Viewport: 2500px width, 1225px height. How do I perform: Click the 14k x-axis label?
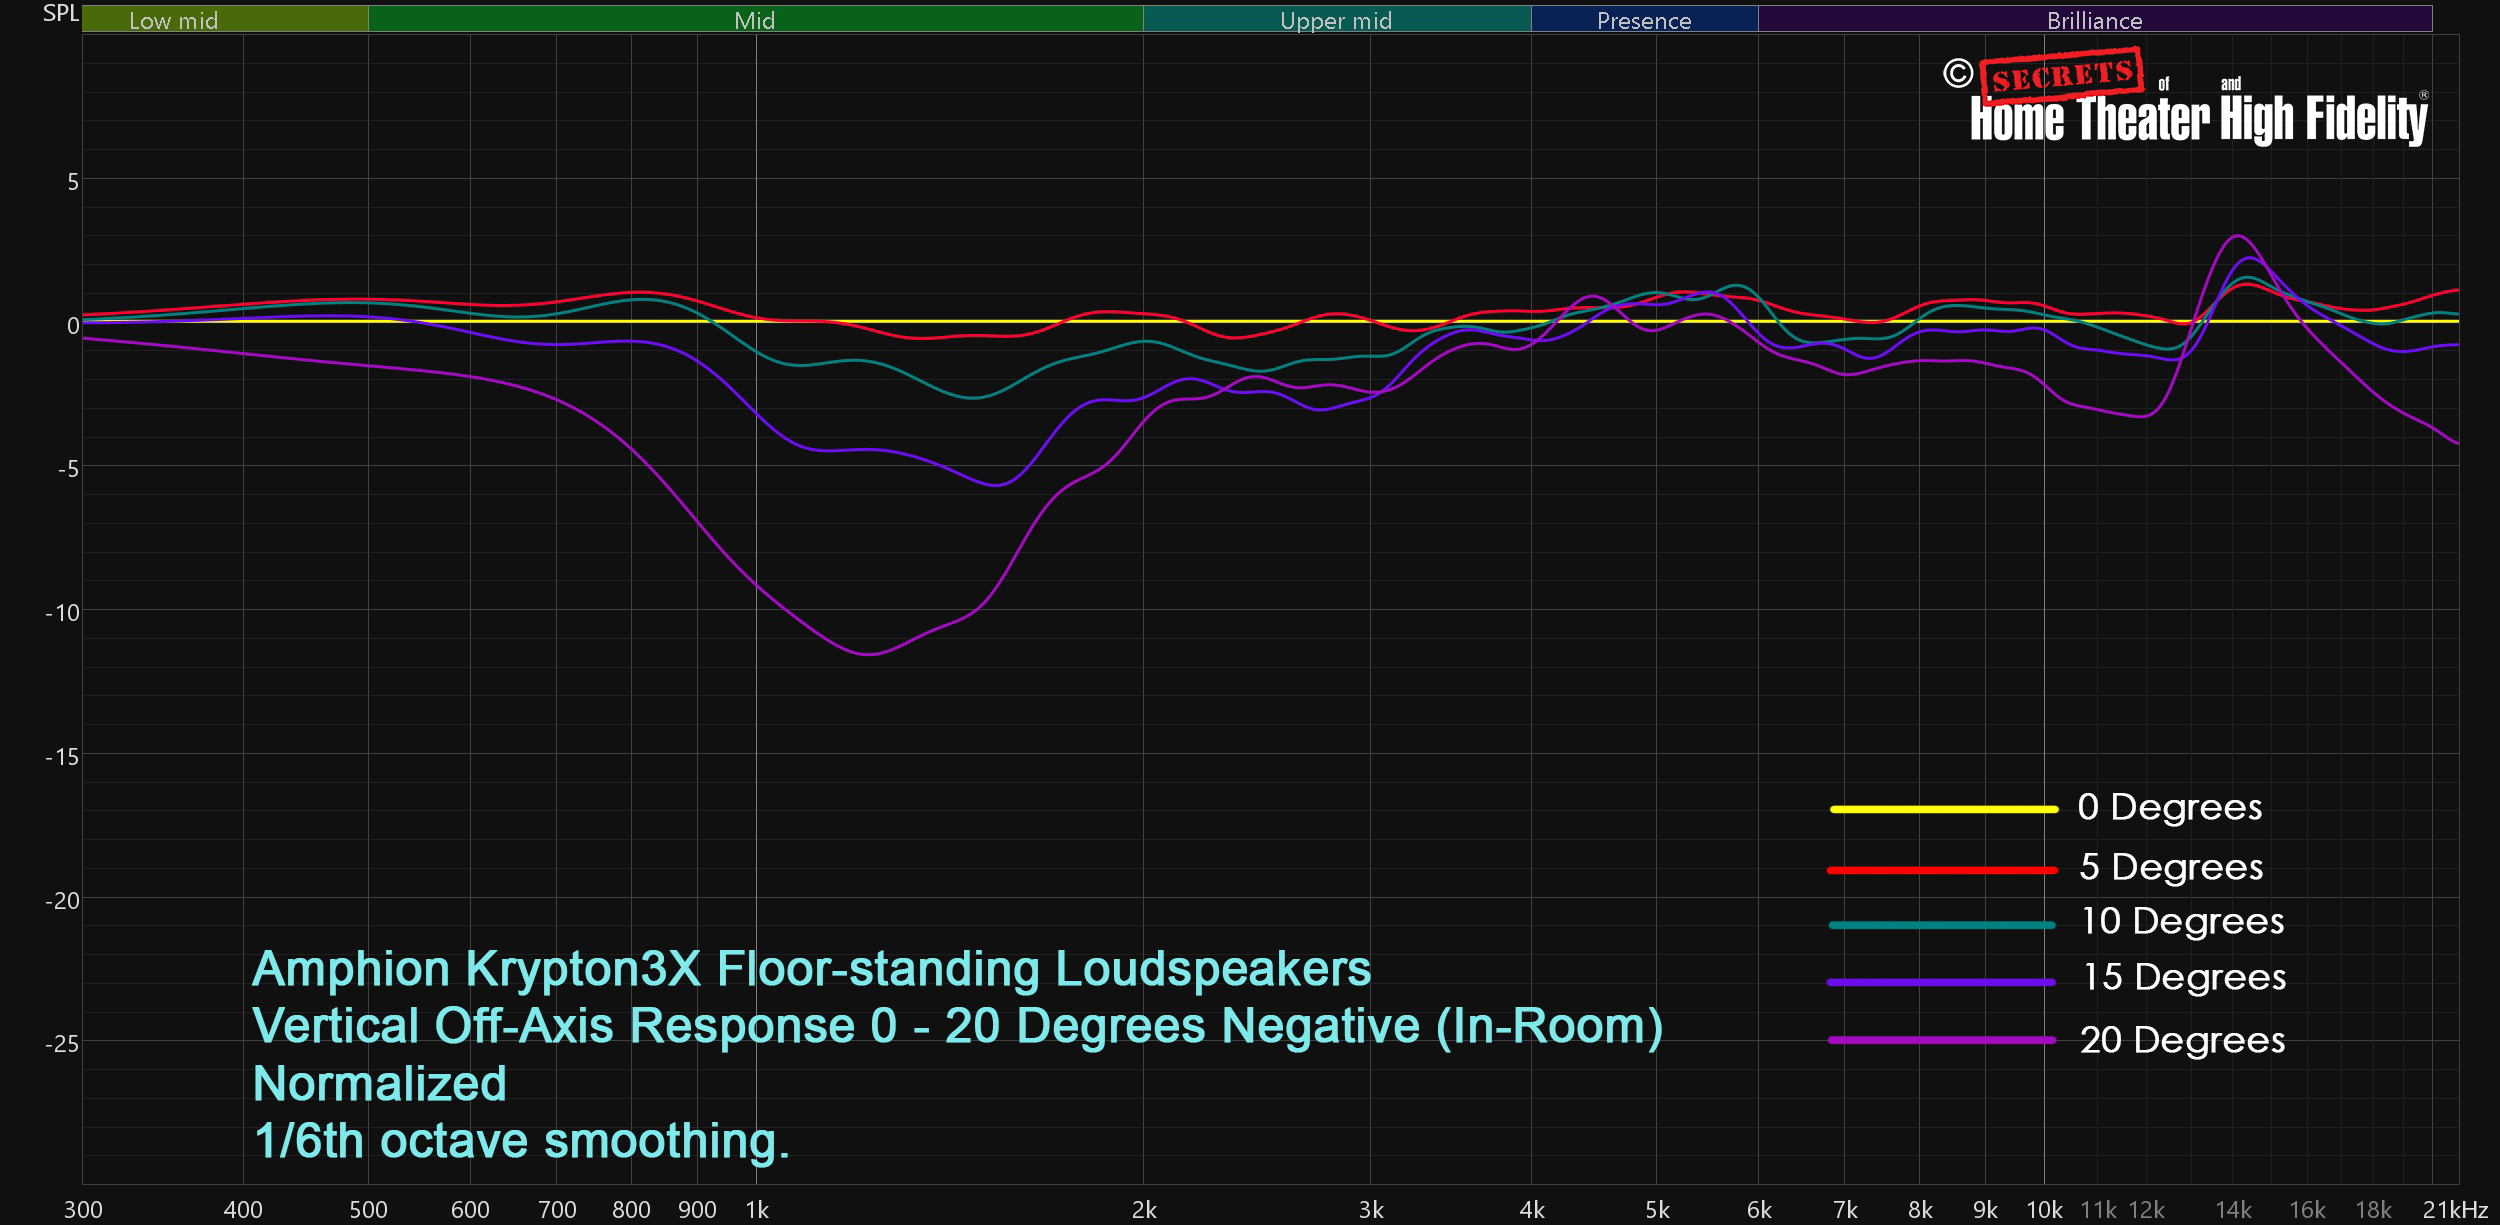click(x=2233, y=1210)
